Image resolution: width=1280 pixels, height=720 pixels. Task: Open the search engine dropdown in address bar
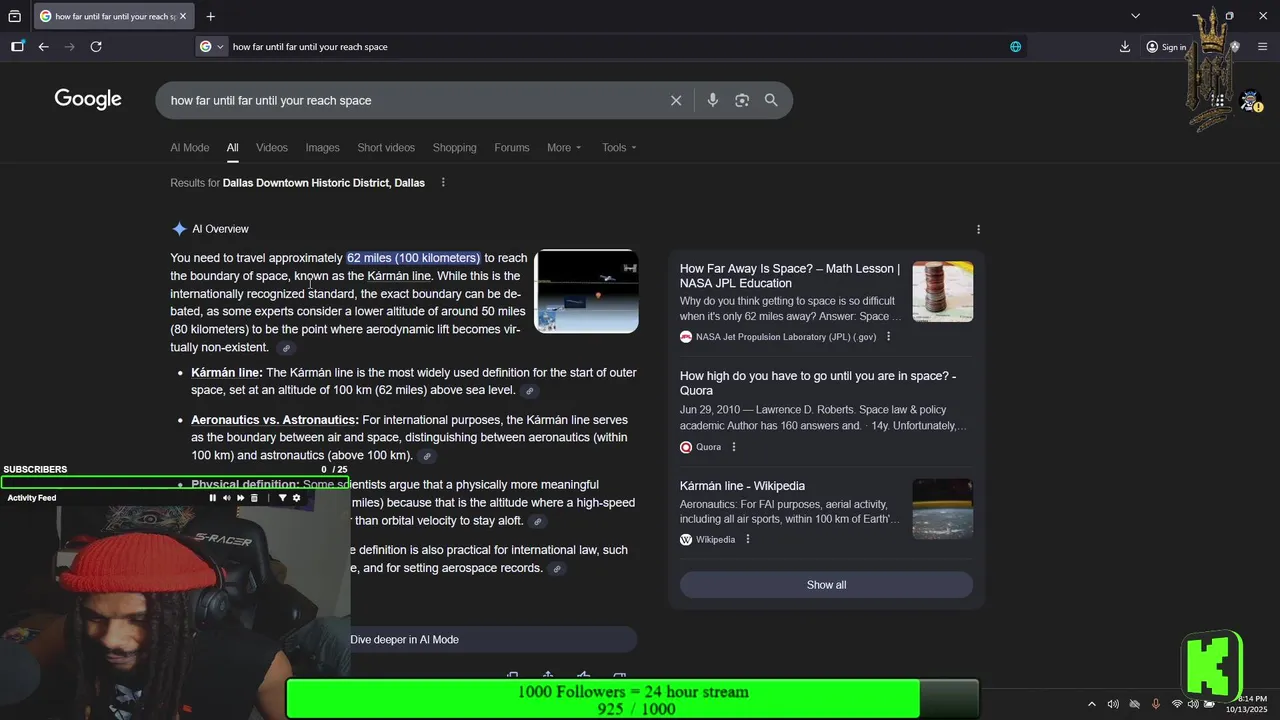pos(211,46)
